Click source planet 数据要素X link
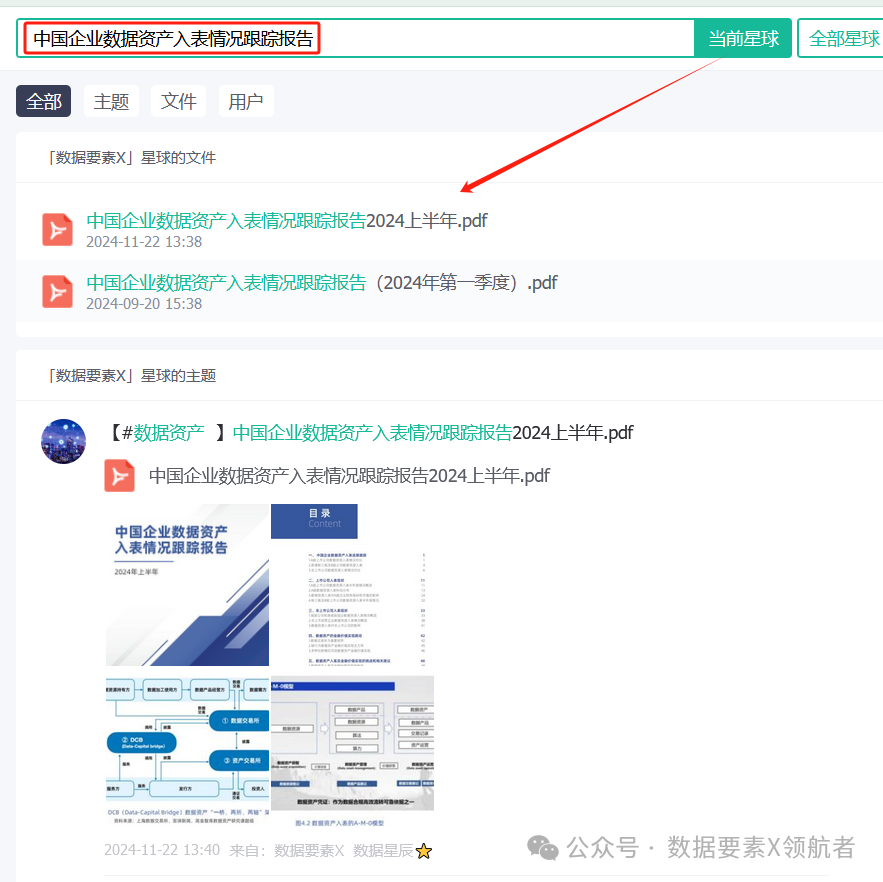 309,850
